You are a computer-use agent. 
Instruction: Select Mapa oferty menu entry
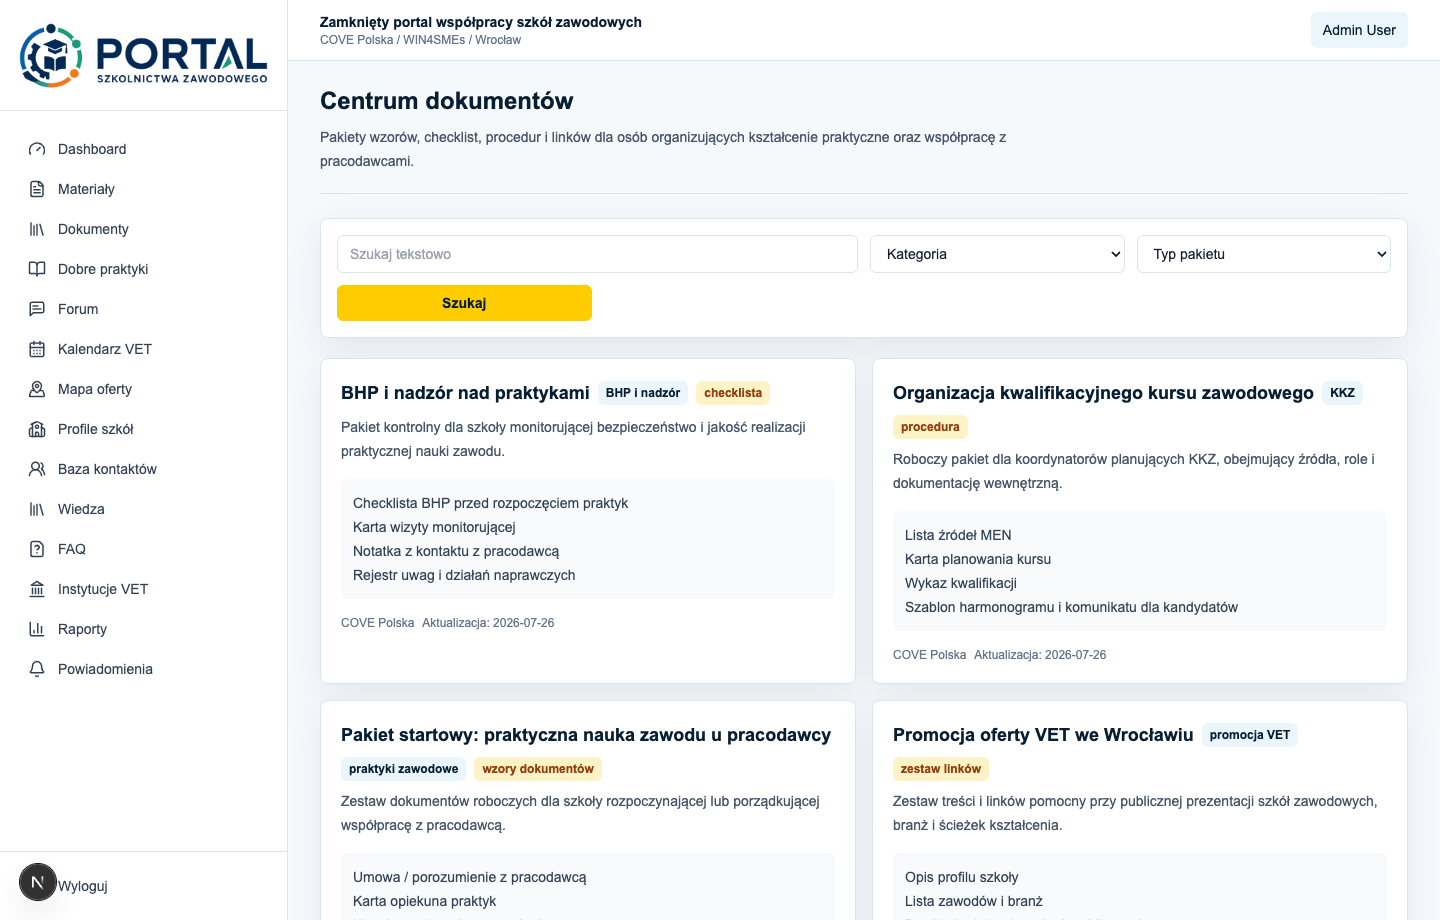pyautogui.click(x=144, y=389)
